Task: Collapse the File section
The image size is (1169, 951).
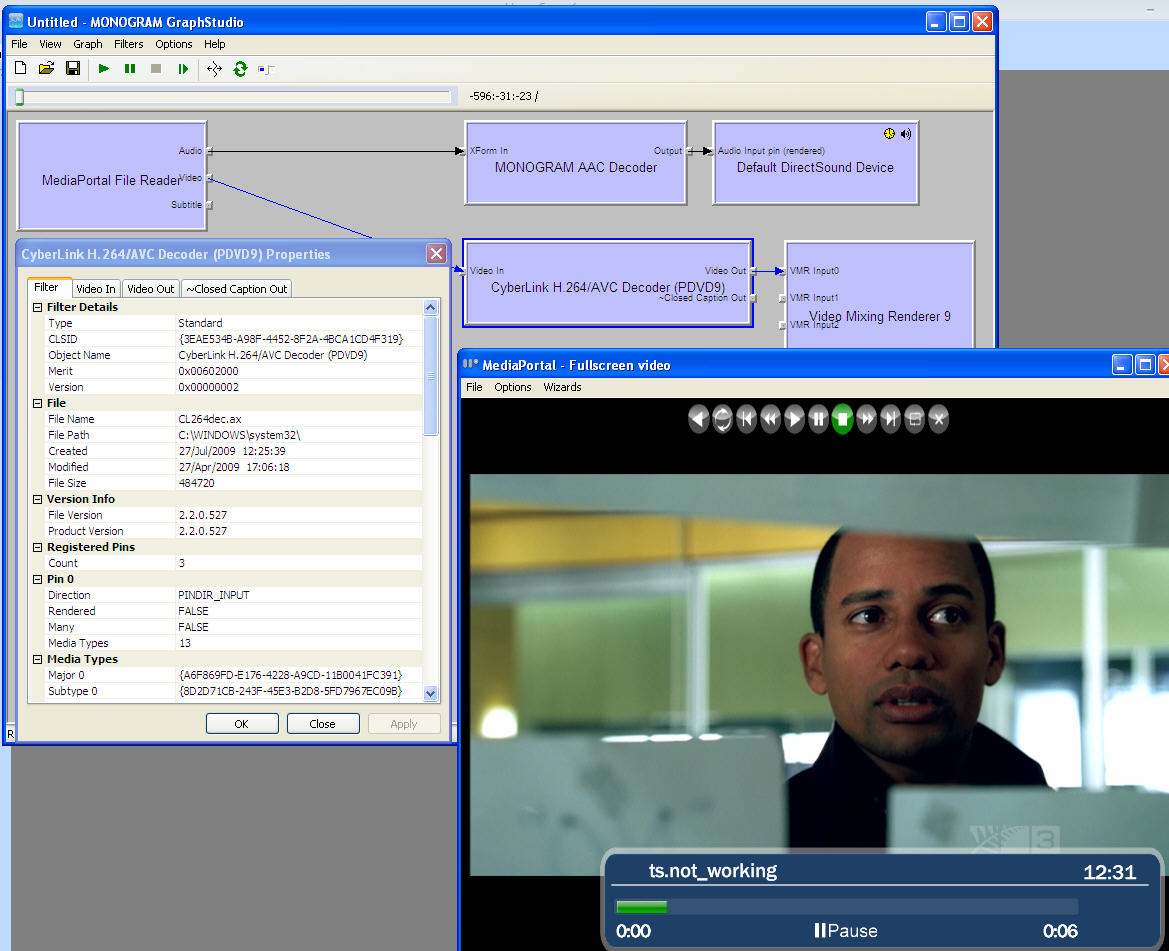Action: [37, 403]
